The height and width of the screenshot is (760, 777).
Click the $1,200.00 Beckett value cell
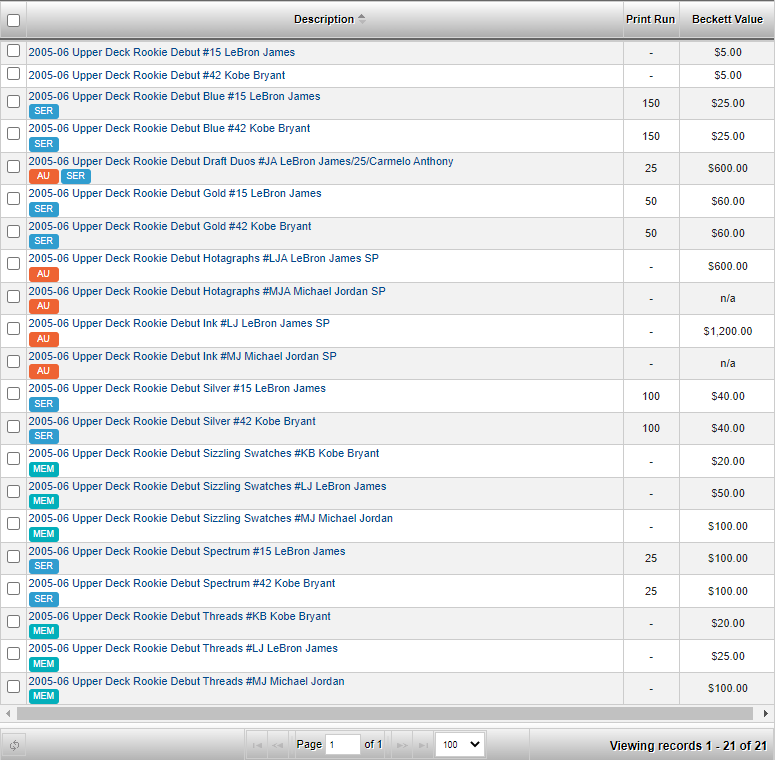727,331
